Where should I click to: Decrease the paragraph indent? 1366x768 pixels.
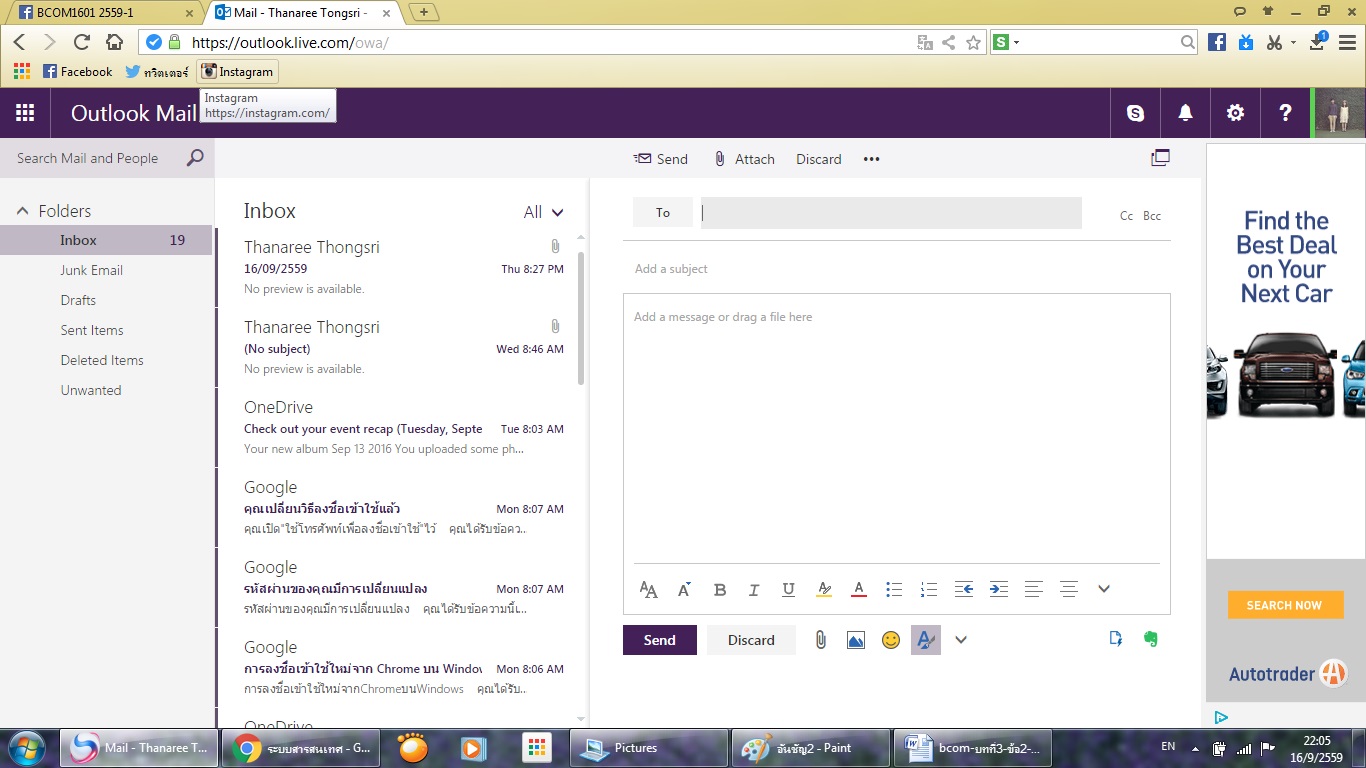(964, 590)
